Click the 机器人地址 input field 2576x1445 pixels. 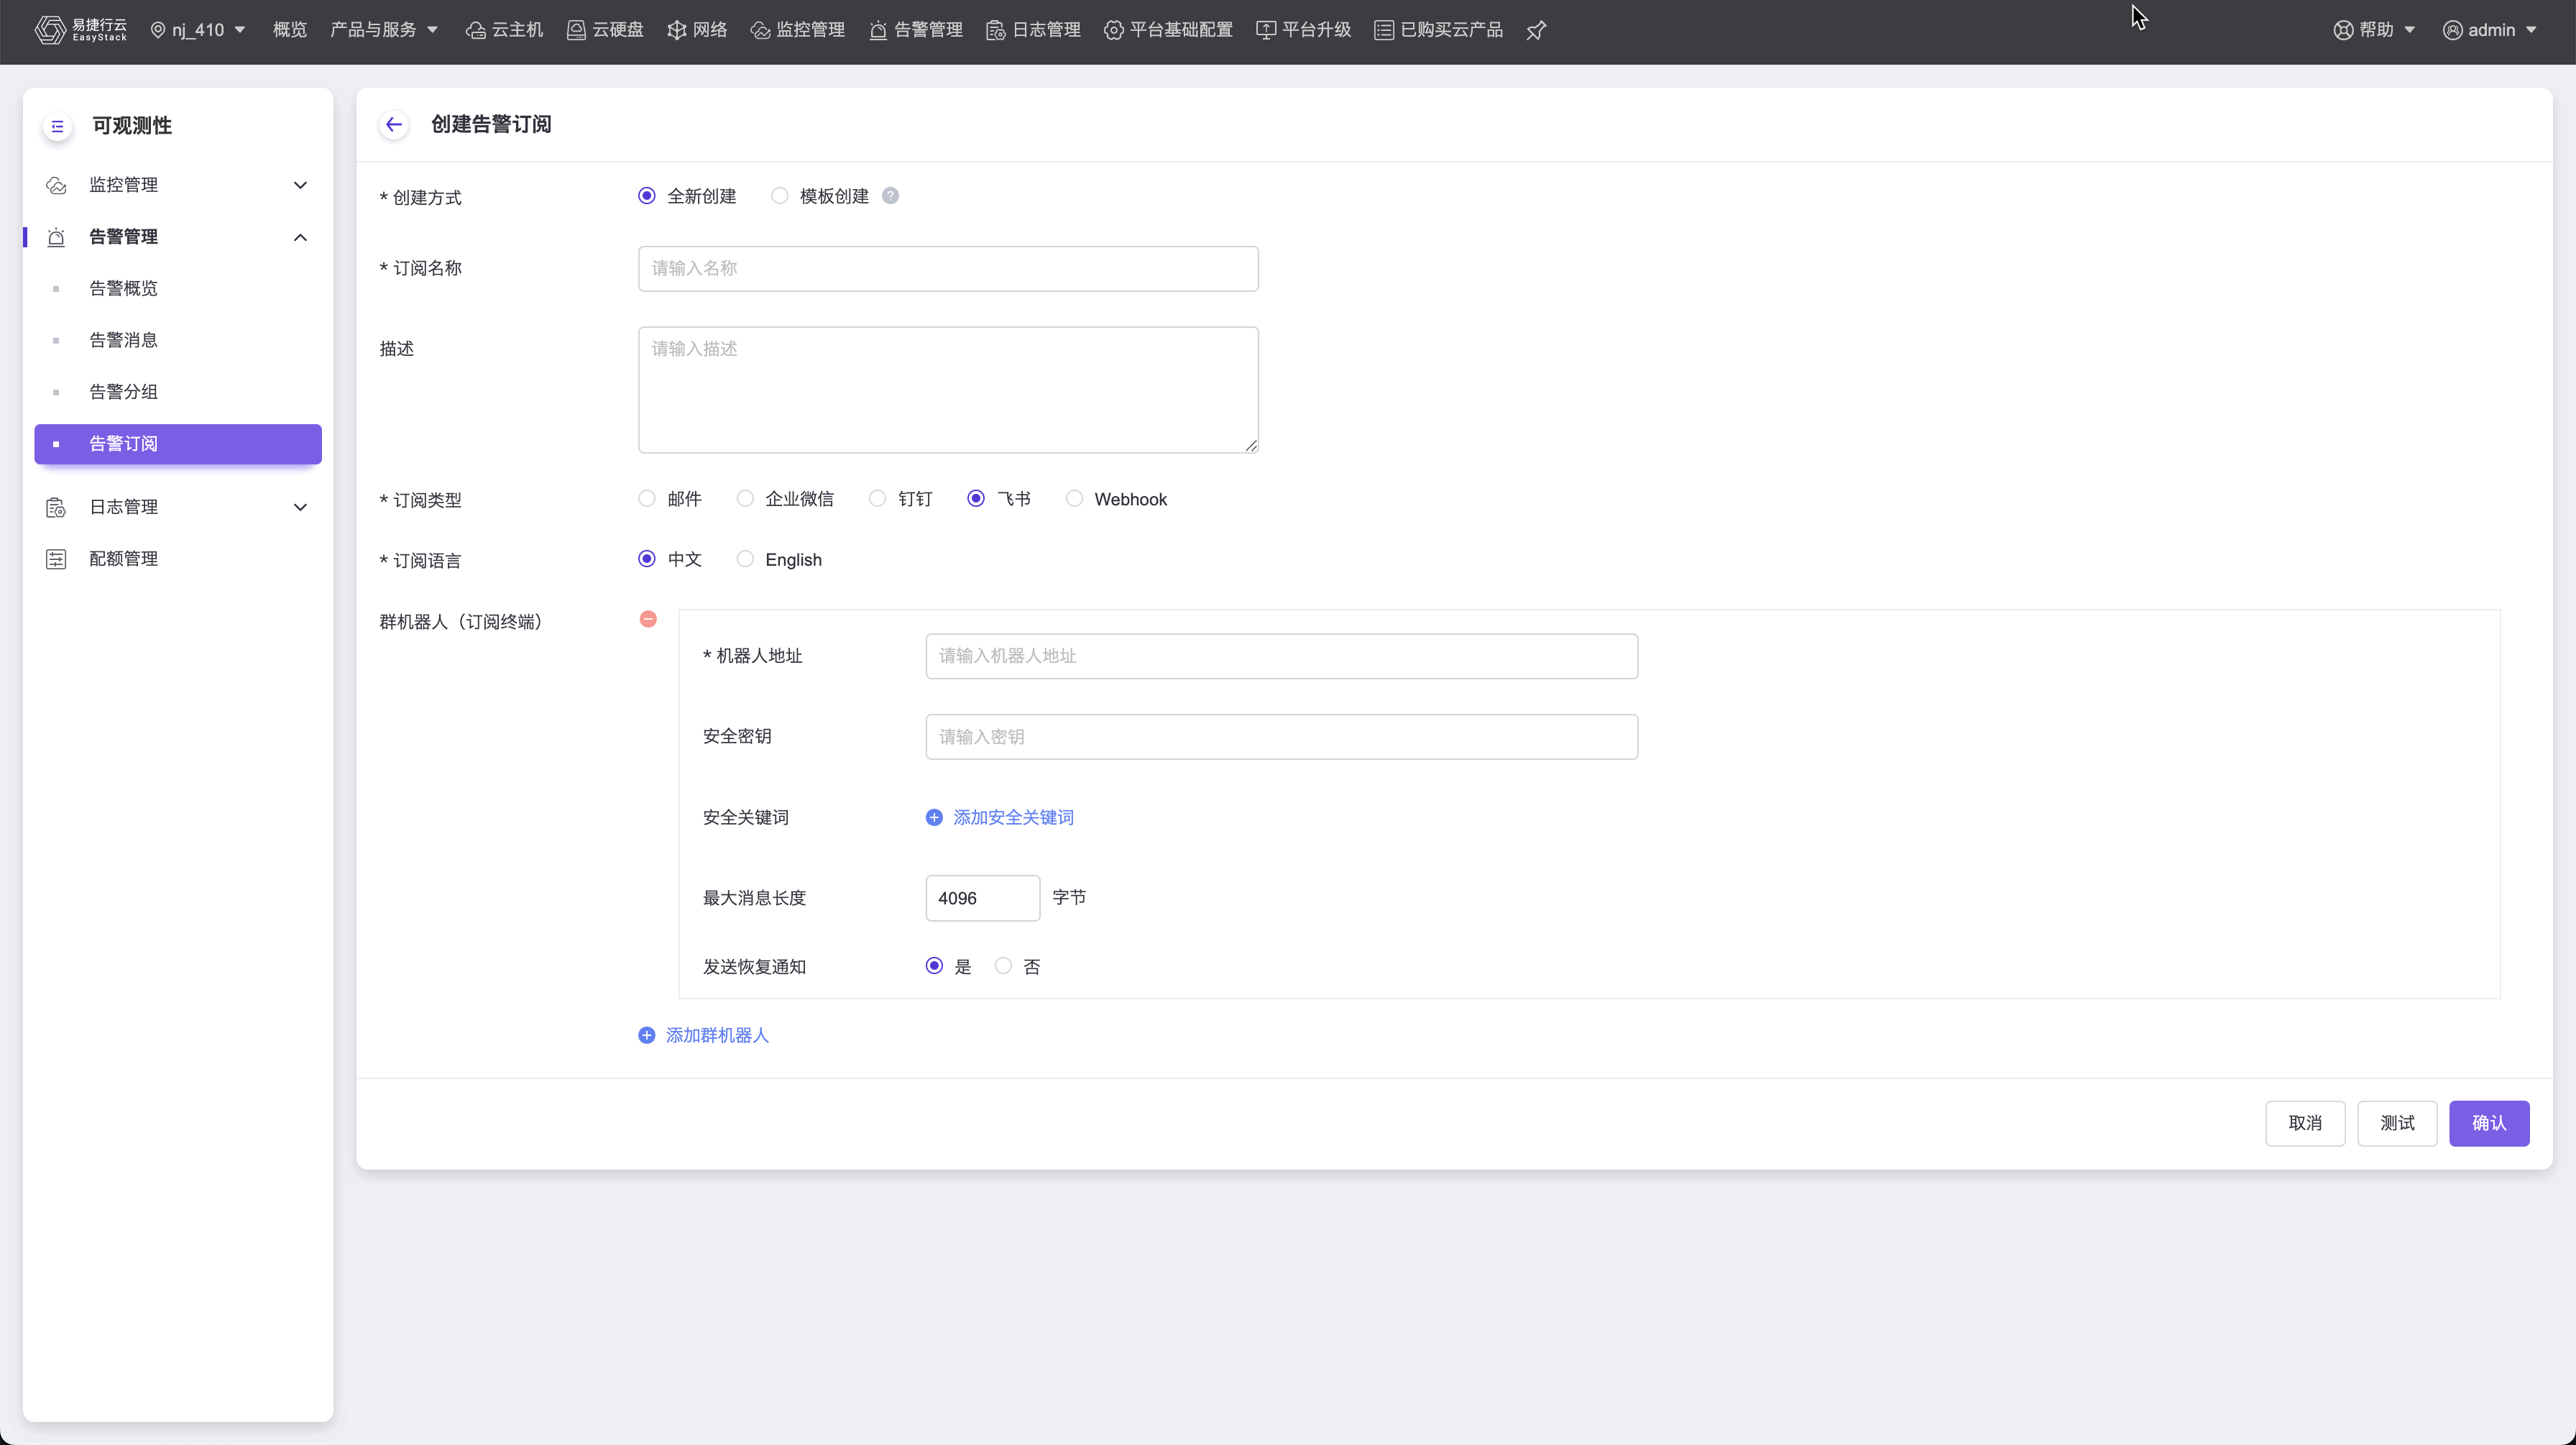(1281, 656)
